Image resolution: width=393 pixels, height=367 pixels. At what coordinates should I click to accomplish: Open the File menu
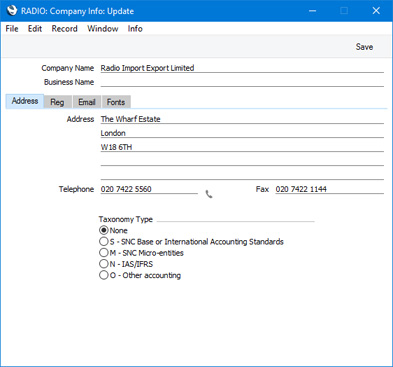[12, 29]
